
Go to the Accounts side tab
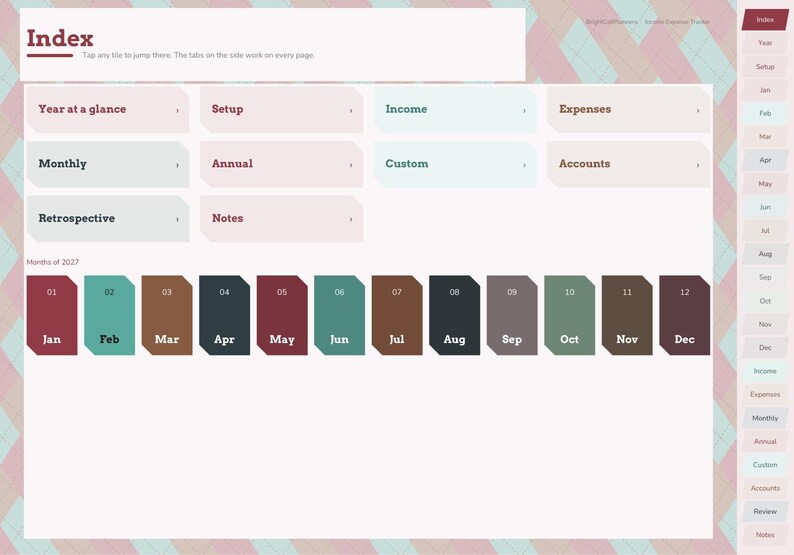click(765, 488)
